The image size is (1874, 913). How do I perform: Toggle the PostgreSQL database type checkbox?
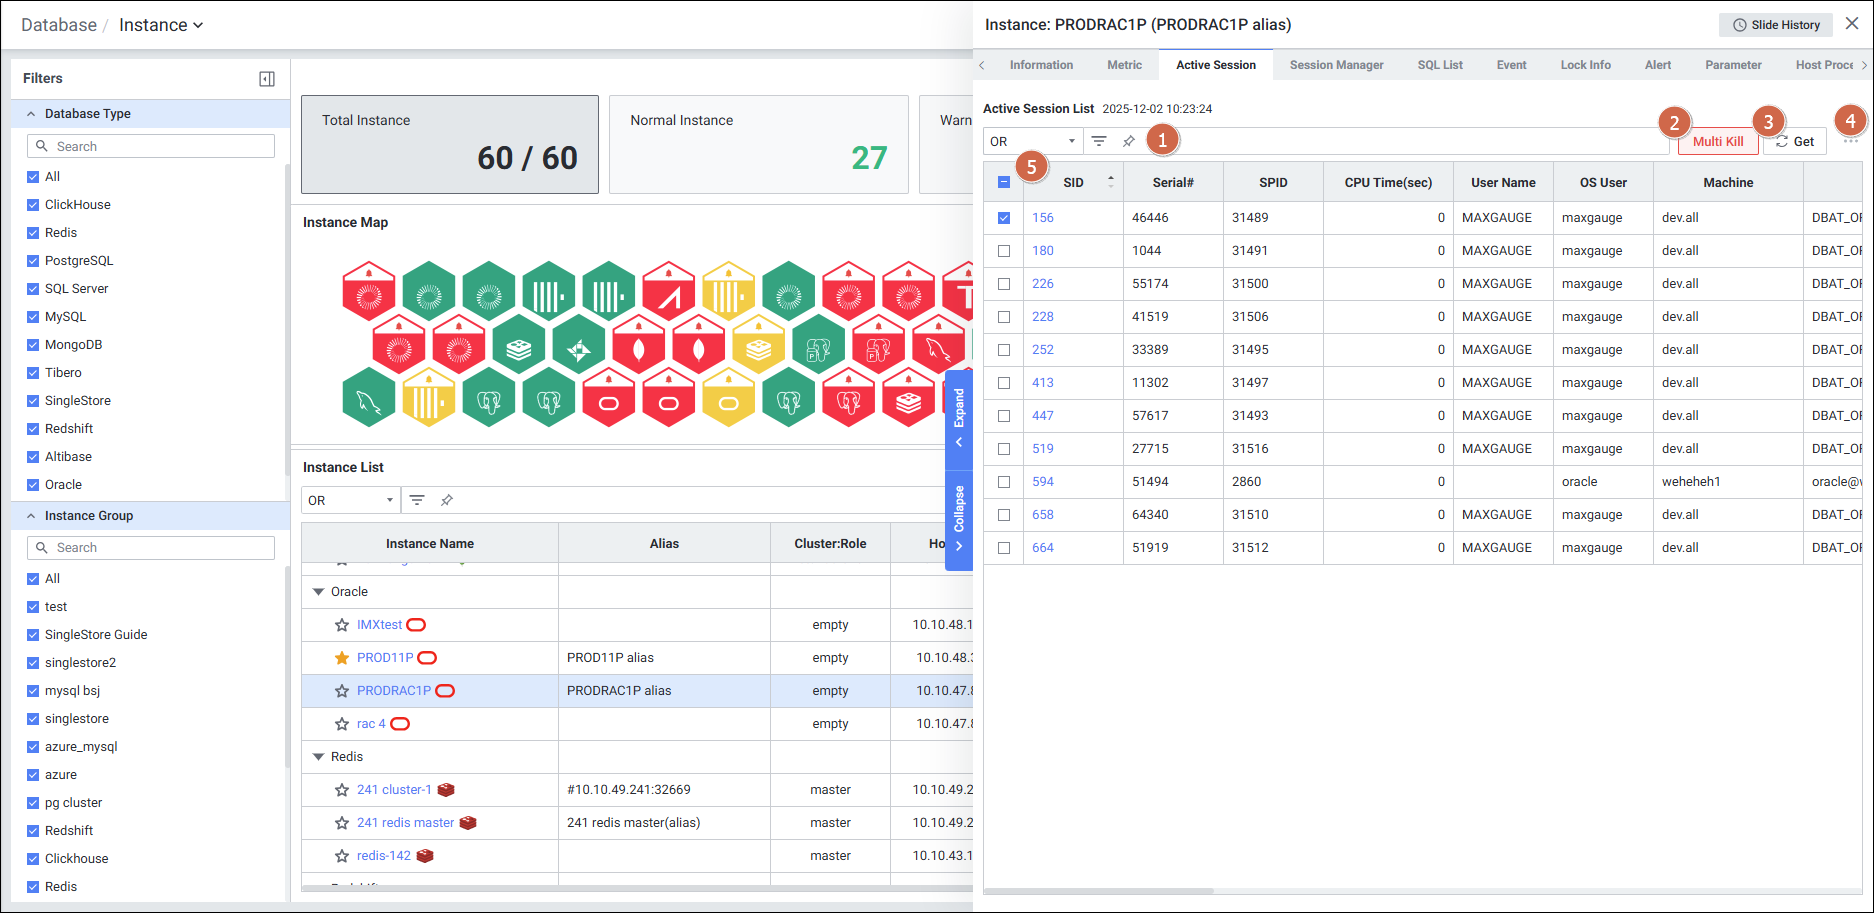tap(33, 261)
